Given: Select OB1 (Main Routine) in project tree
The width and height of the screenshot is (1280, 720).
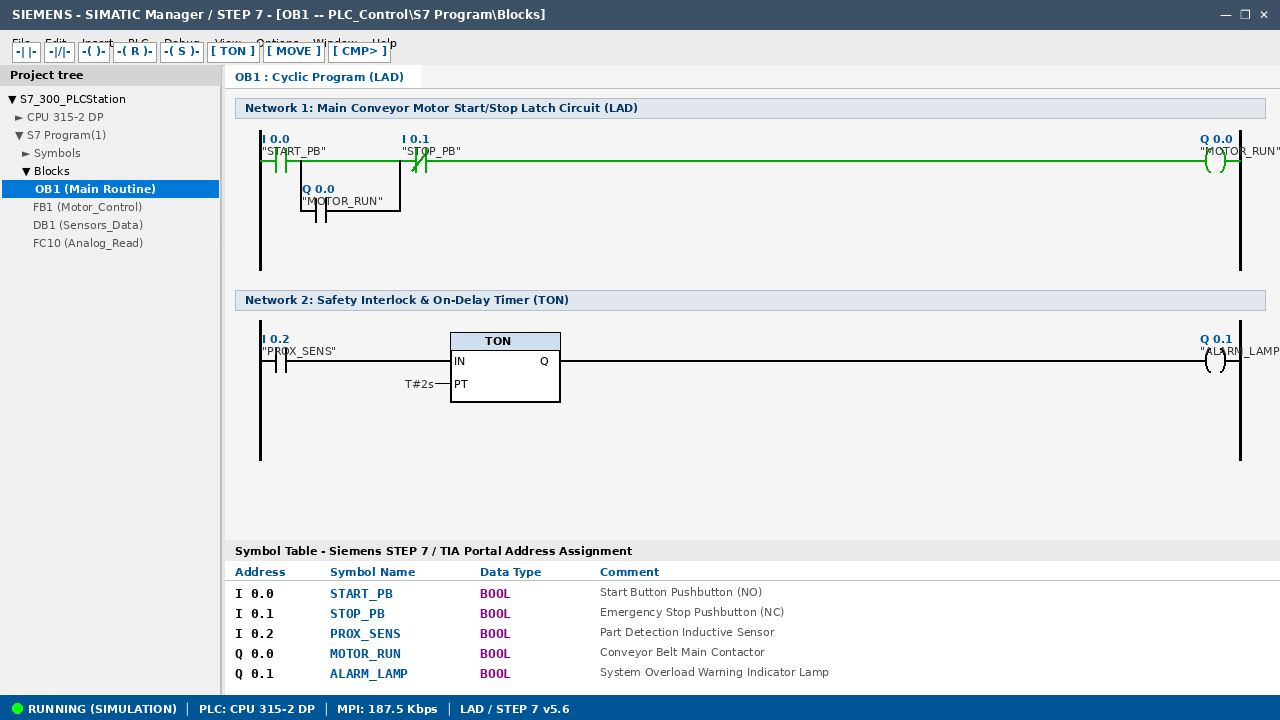Looking at the screenshot, I should (110, 189).
